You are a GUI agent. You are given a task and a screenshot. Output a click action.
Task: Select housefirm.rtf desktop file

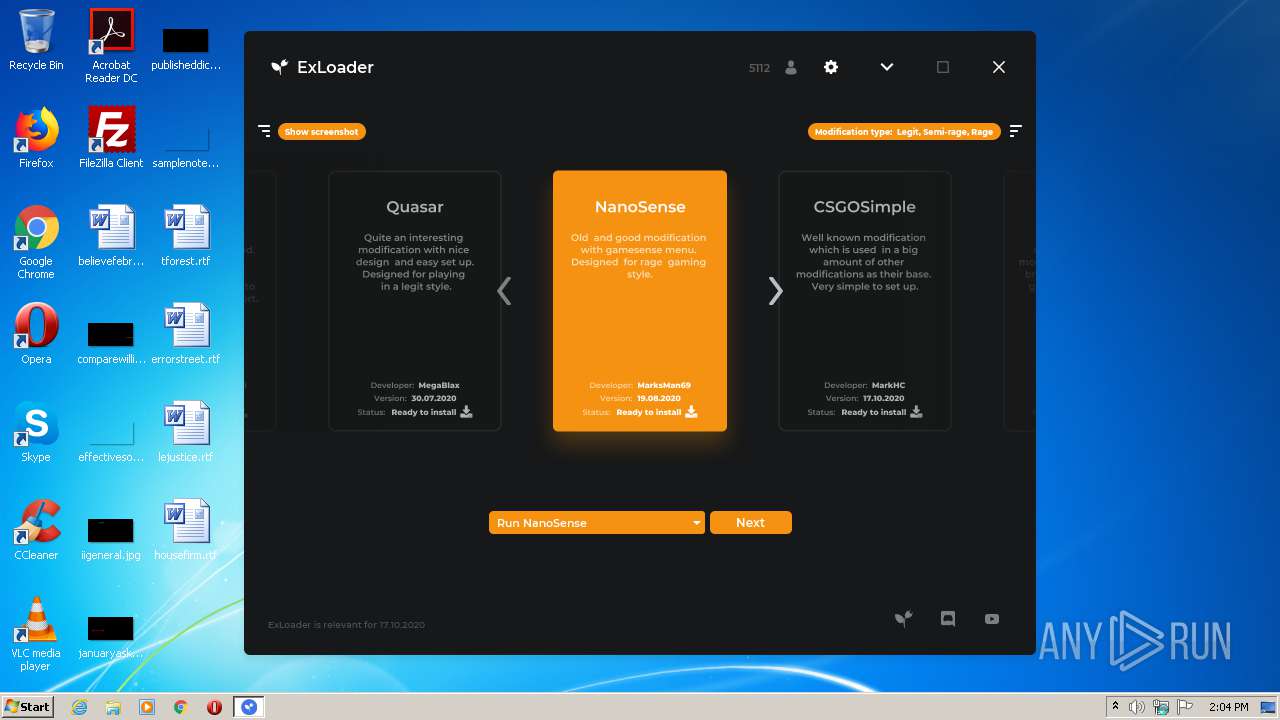[186, 530]
